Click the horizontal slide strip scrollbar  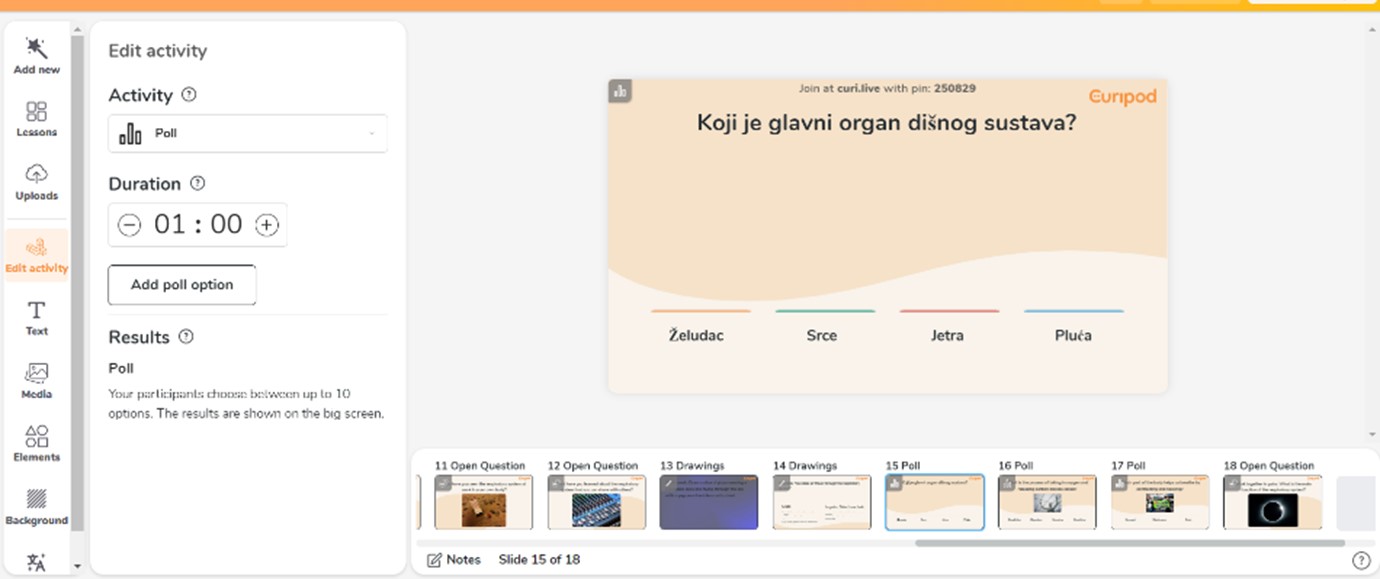point(1130,543)
